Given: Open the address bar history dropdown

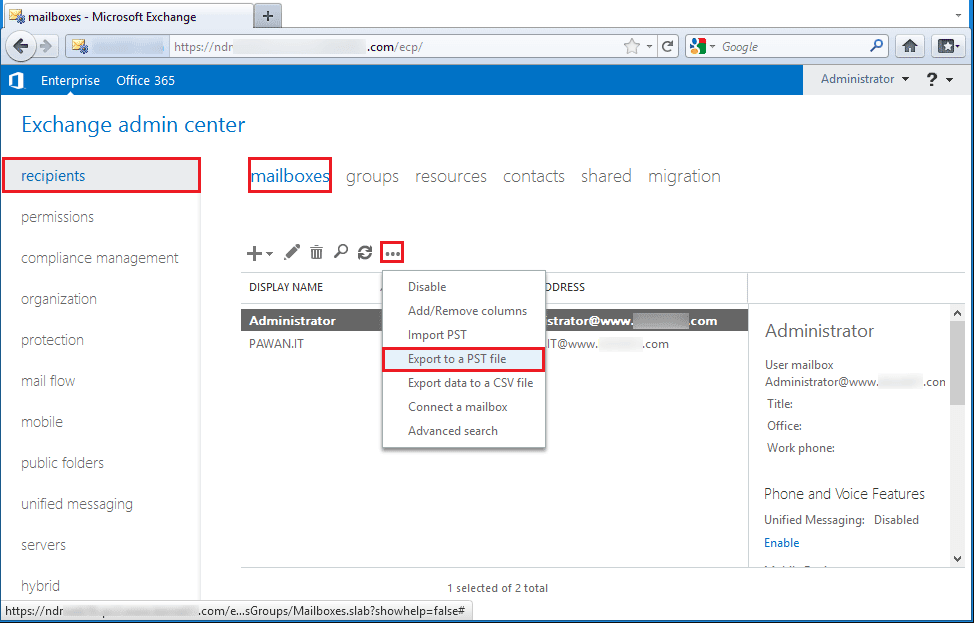Looking at the screenshot, I should 649,46.
